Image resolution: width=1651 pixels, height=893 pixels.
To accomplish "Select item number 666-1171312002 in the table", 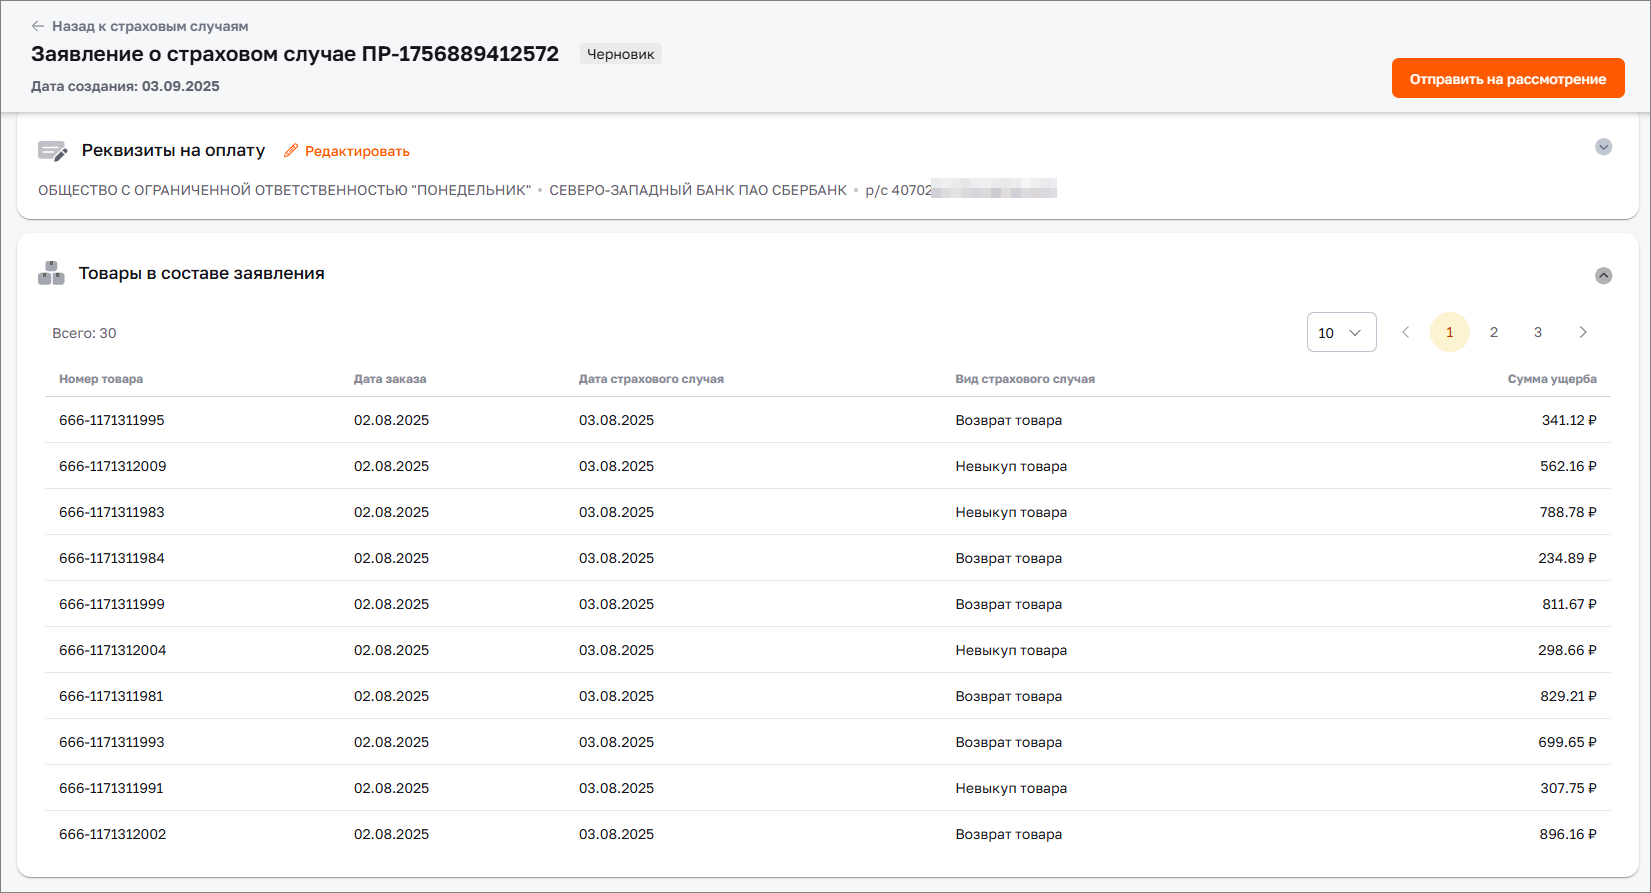I will tap(113, 834).
